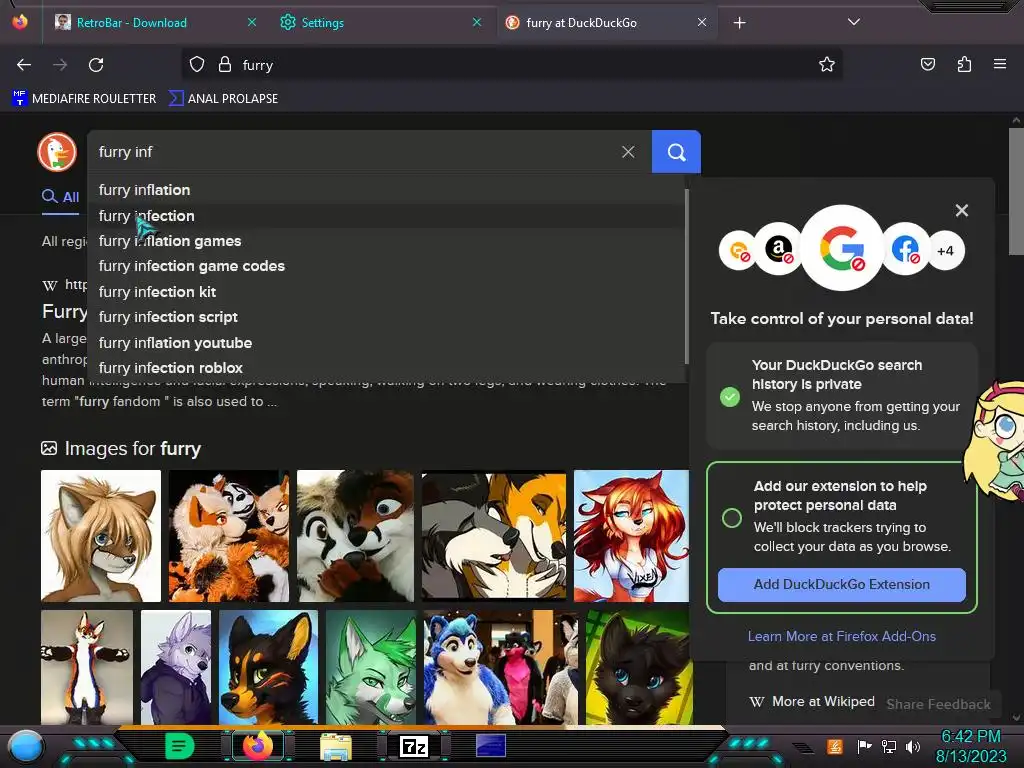Screen dimensions: 1024x768
Task: Open the 7-Zip taskbar icon
Action: [x=414, y=746]
